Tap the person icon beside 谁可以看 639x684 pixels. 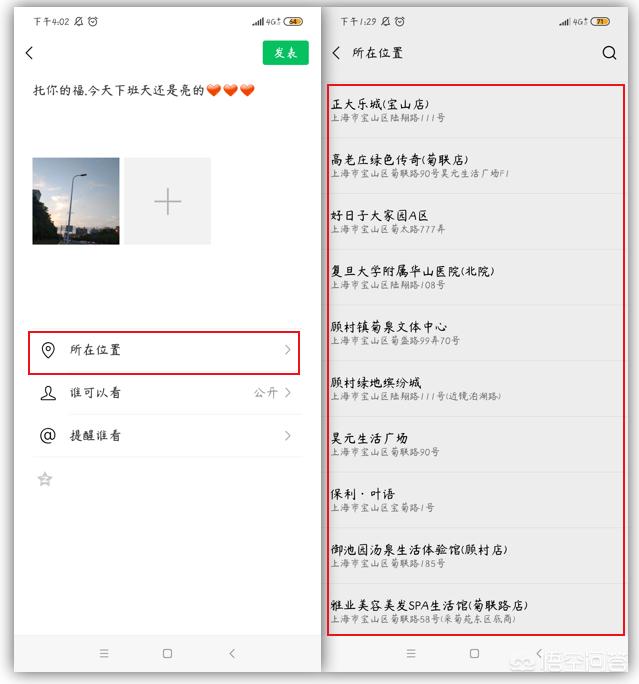(47, 393)
